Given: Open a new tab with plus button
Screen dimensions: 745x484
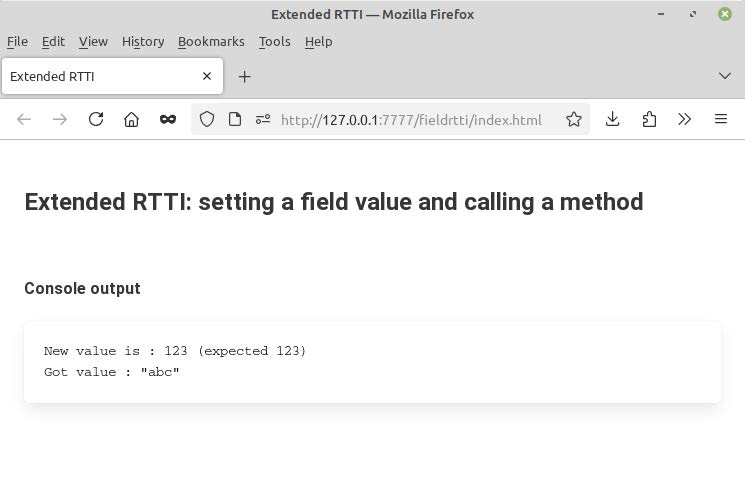Looking at the screenshot, I should click(x=244, y=76).
